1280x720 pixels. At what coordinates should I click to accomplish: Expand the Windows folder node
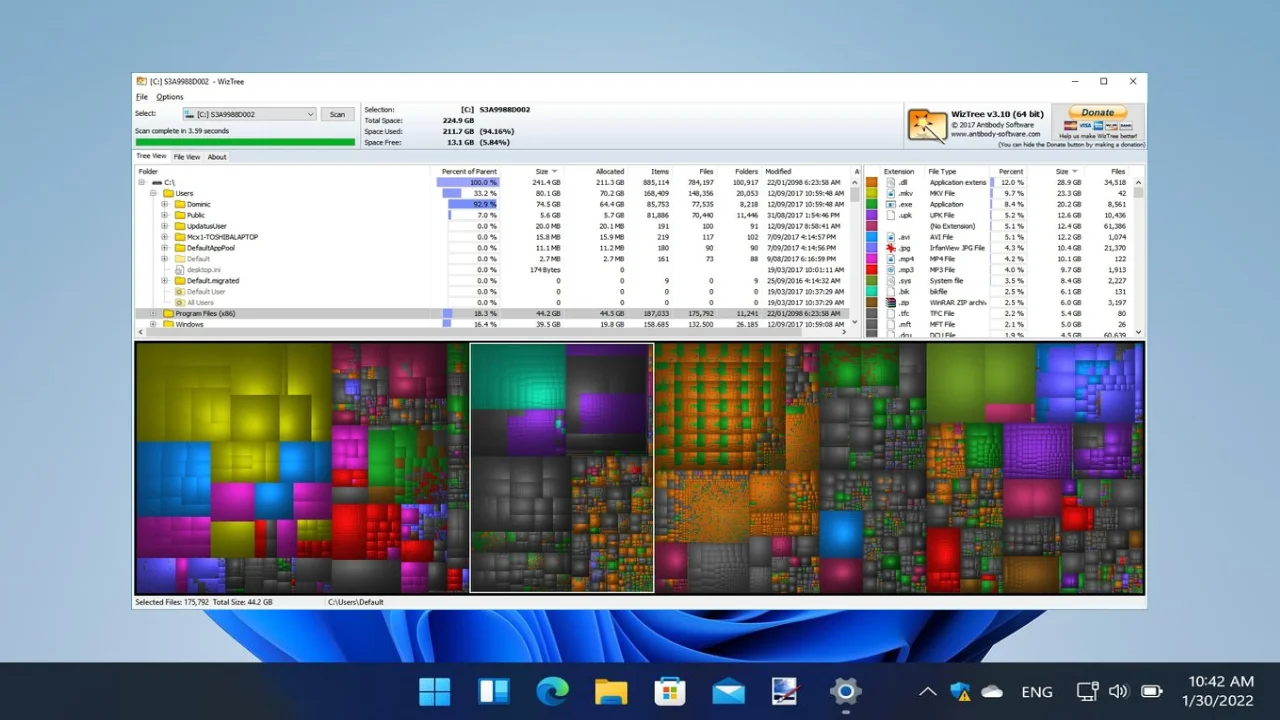pos(154,325)
